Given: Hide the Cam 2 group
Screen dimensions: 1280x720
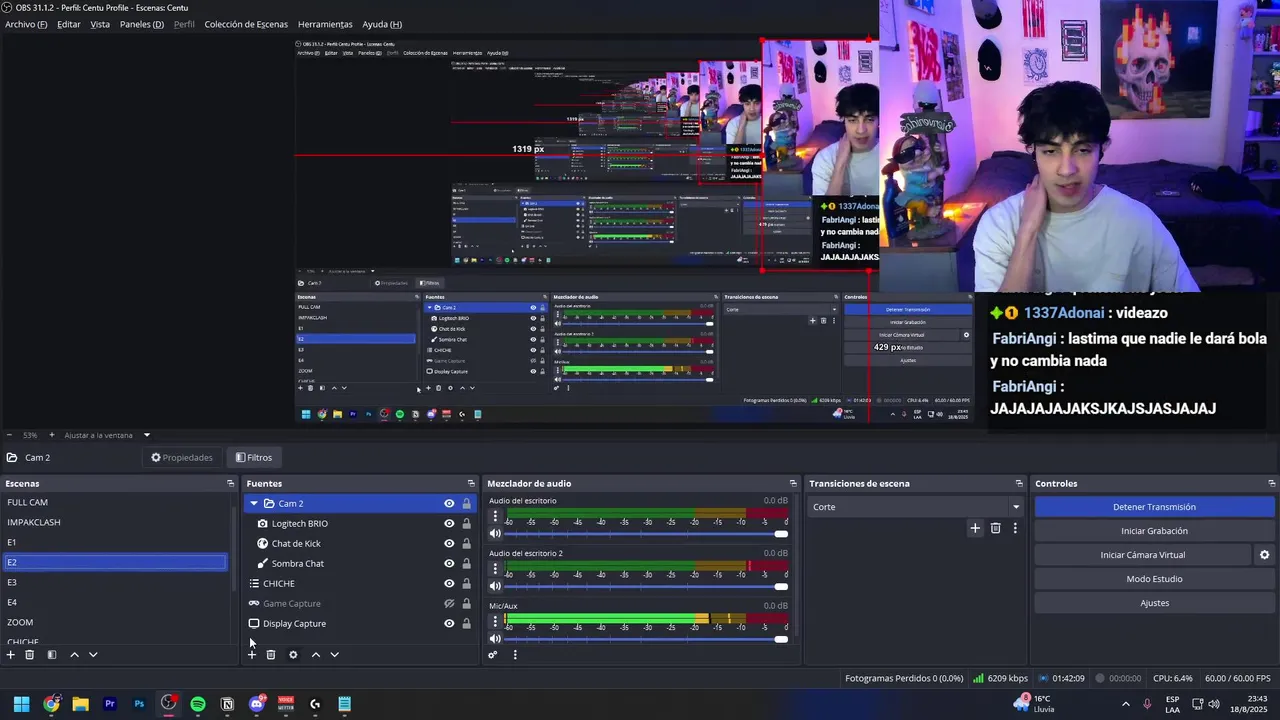Looking at the screenshot, I should [449, 504].
